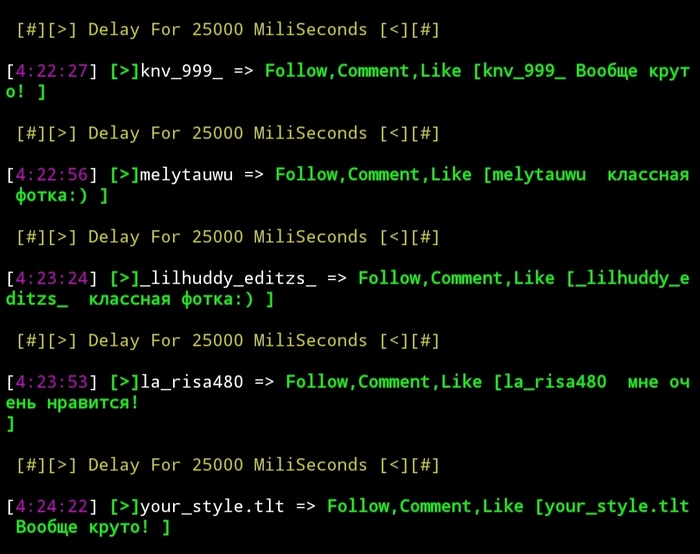The height and width of the screenshot is (554, 700).
Task: Click white la_risa480 username
Action: [x=192, y=382]
